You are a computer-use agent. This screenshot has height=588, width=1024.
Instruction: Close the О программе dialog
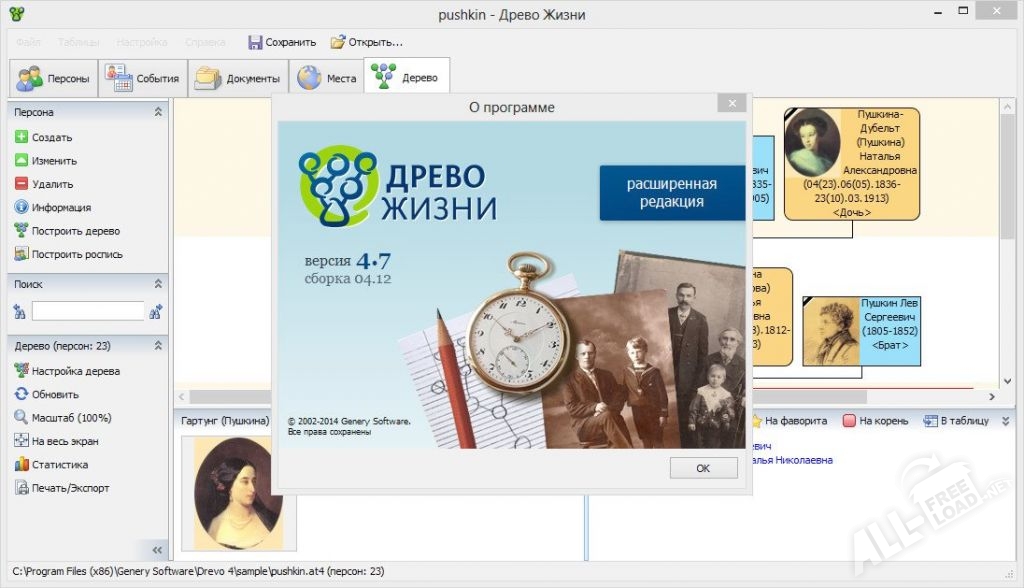[732, 103]
